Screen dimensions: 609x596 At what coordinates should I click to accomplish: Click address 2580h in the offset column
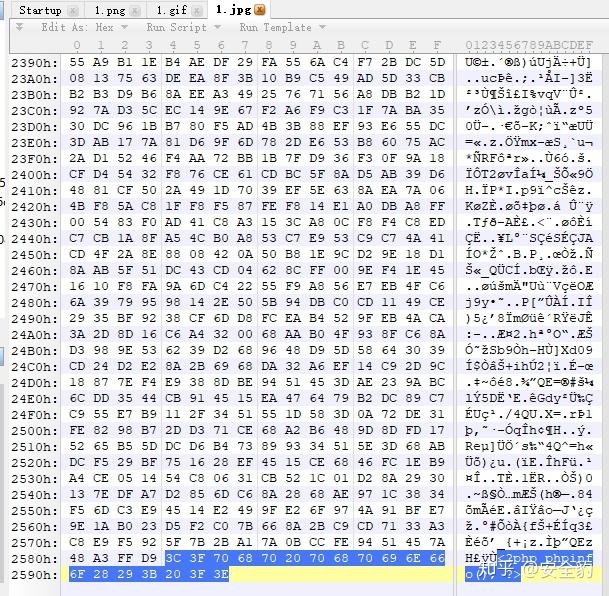(x=34, y=559)
